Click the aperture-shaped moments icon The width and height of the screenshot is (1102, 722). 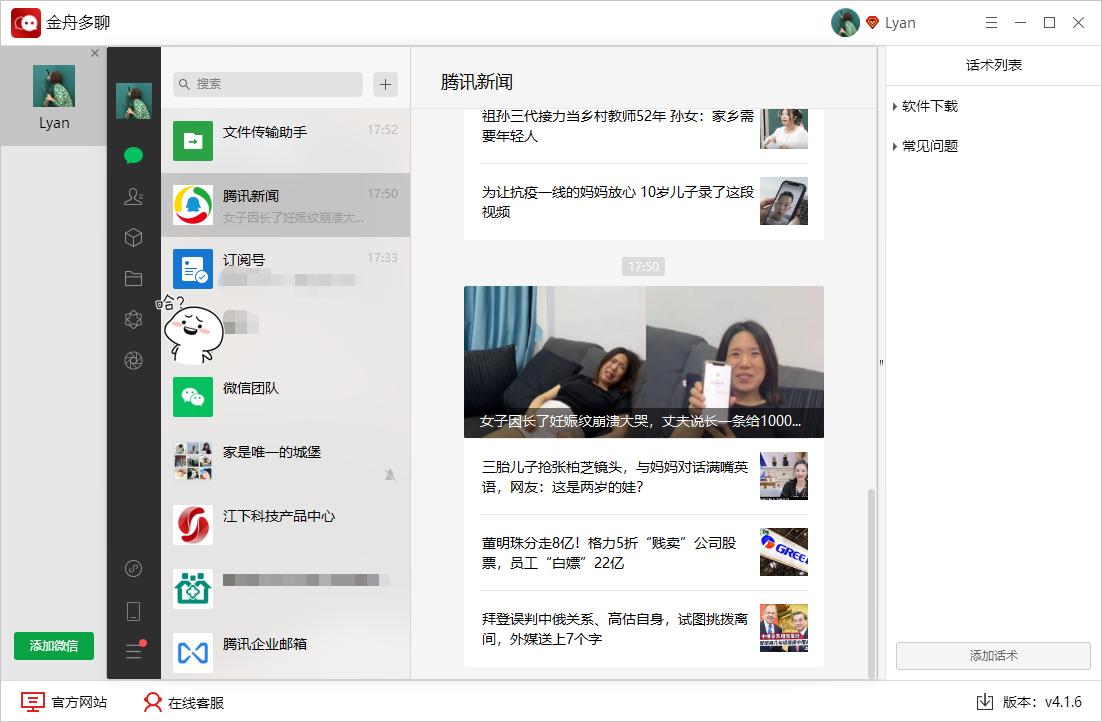[x=134, y=360]
